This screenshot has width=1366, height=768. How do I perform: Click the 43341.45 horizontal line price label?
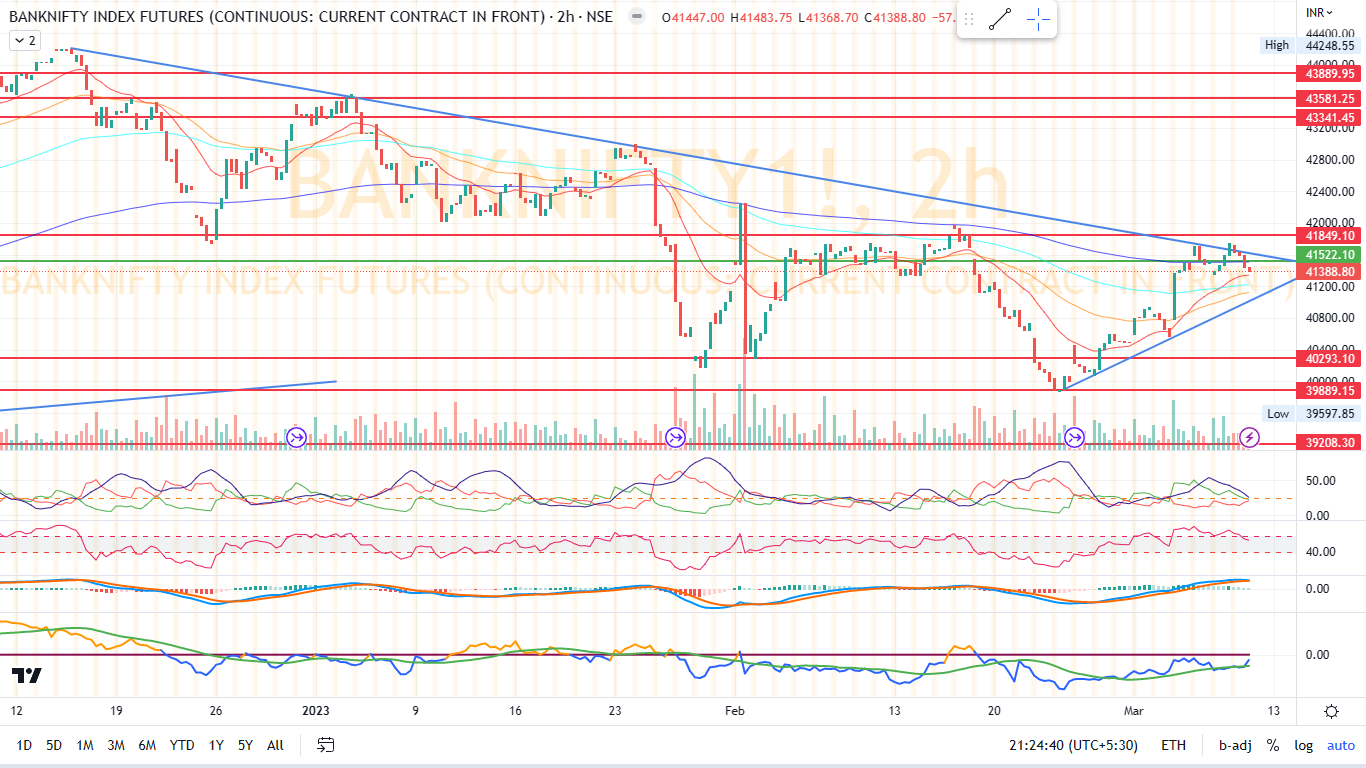pyautogui.click(x=1330, y=117)
